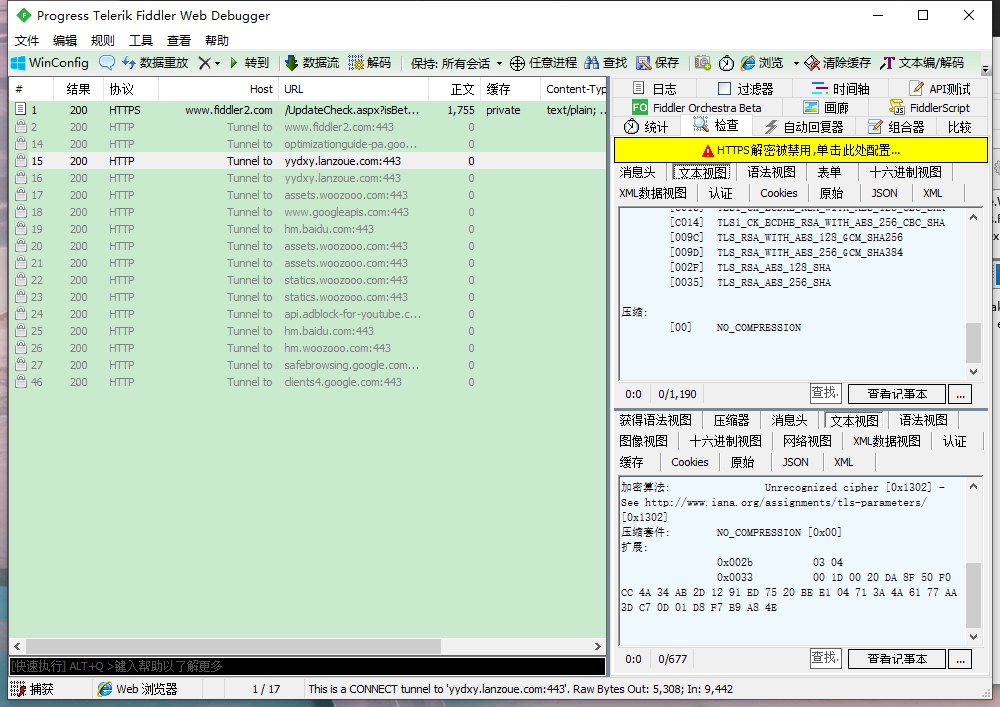Select the response 压缩器 tab

732,420
